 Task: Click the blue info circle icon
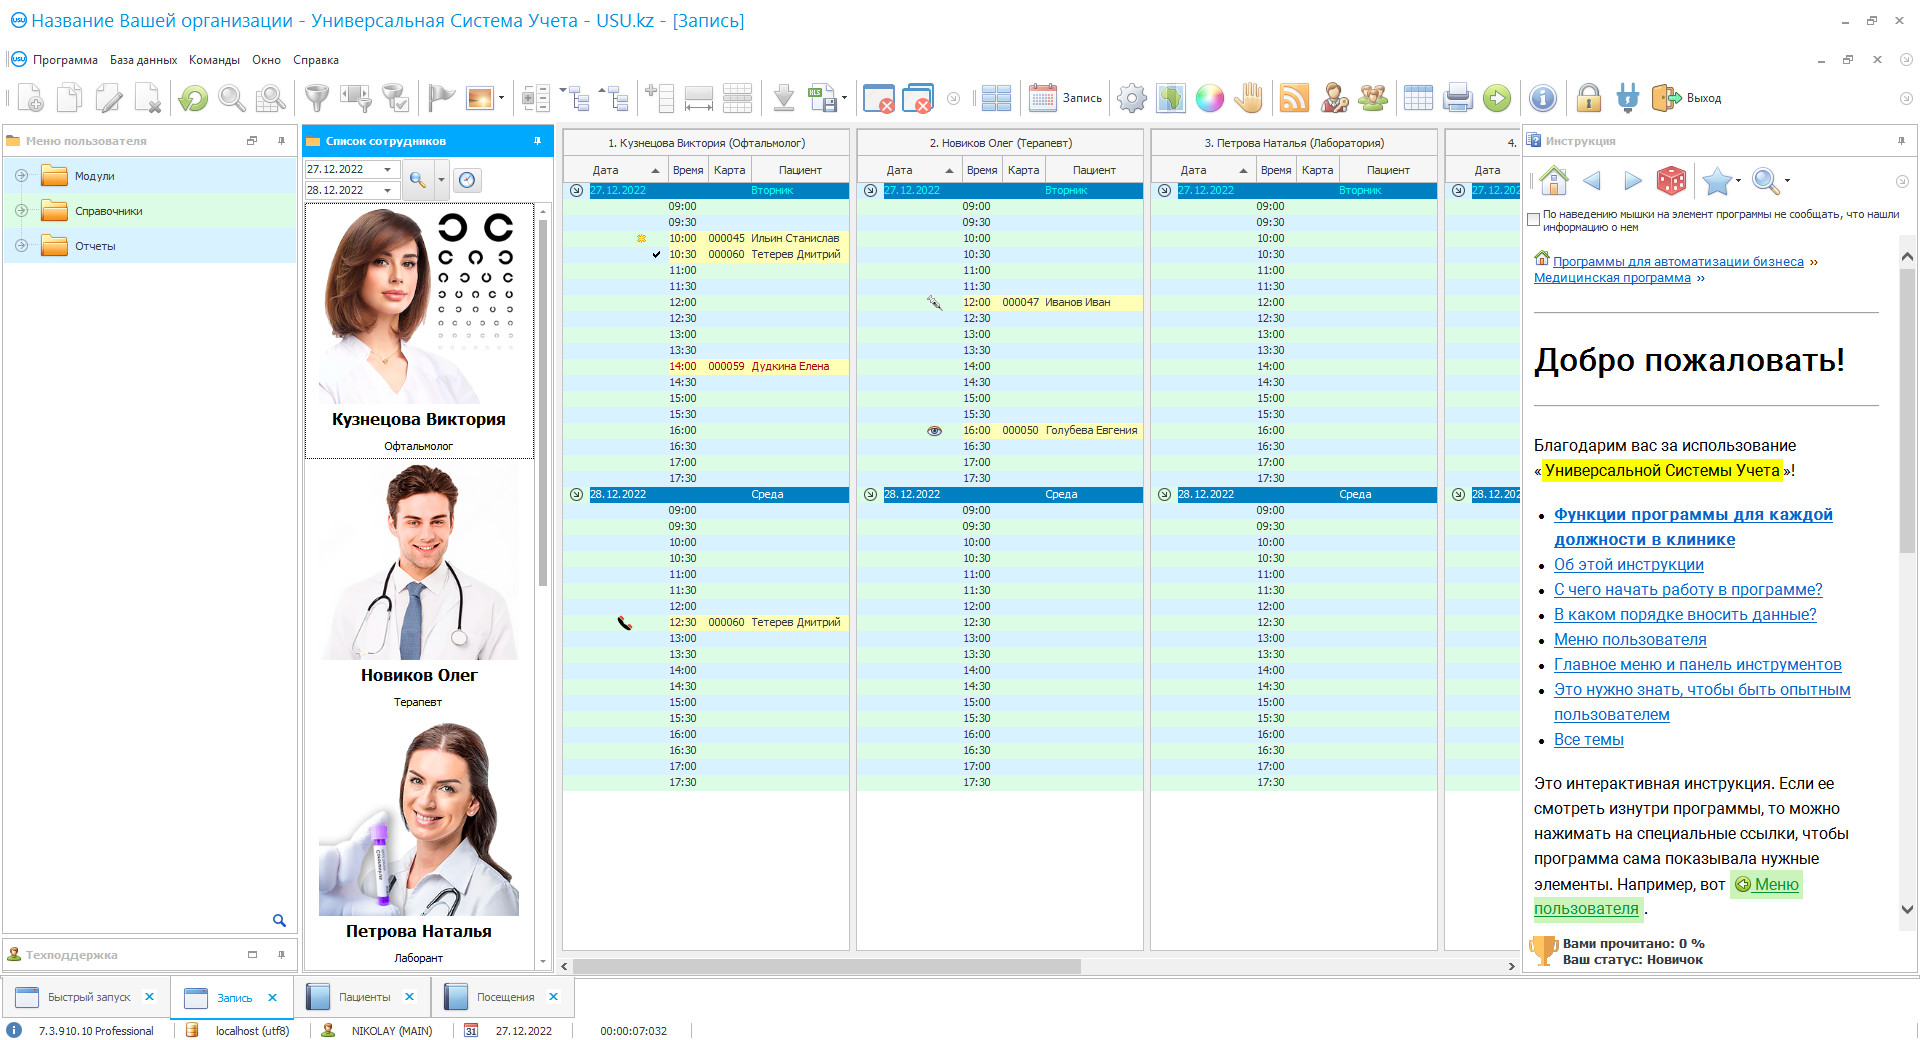tap(1543, 98)
